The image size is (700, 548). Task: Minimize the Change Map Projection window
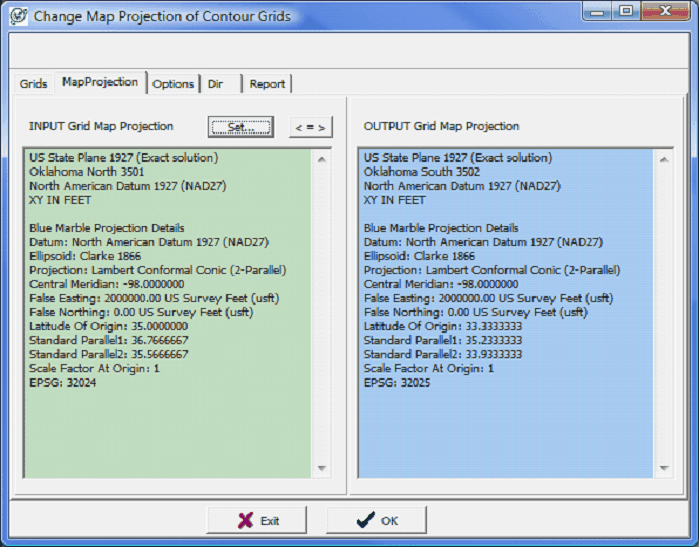(597, 11)
